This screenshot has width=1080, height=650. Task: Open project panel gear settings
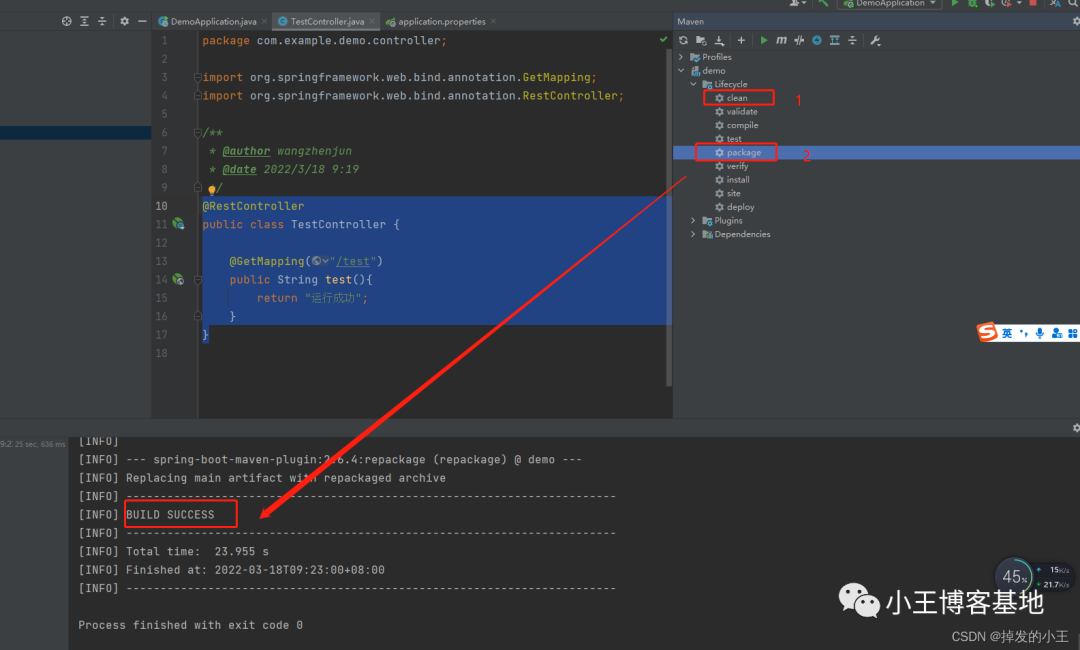pos(124,21)
